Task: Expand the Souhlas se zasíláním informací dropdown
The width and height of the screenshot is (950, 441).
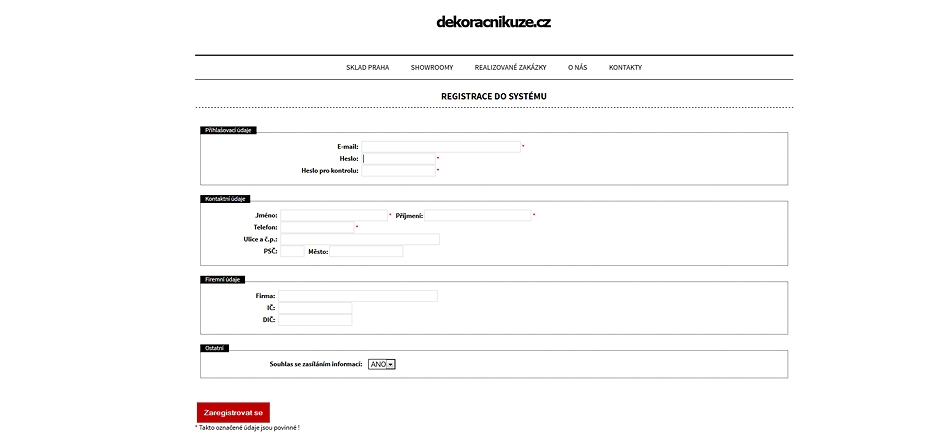Action: 382,364
